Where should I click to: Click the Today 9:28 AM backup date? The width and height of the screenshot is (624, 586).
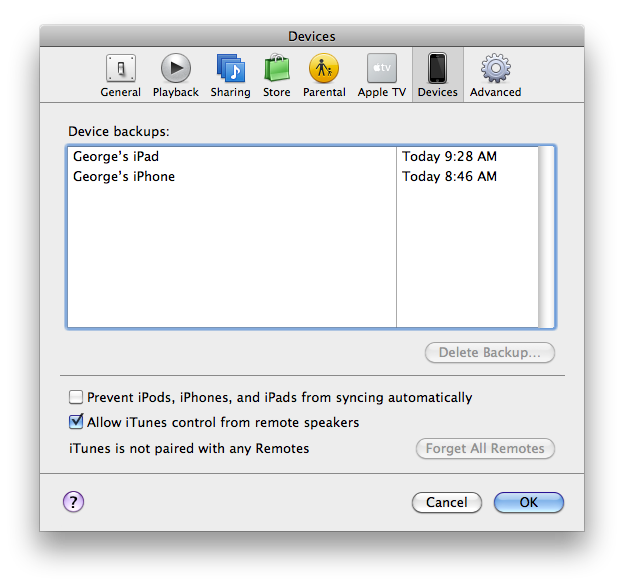tap(449, 156)
